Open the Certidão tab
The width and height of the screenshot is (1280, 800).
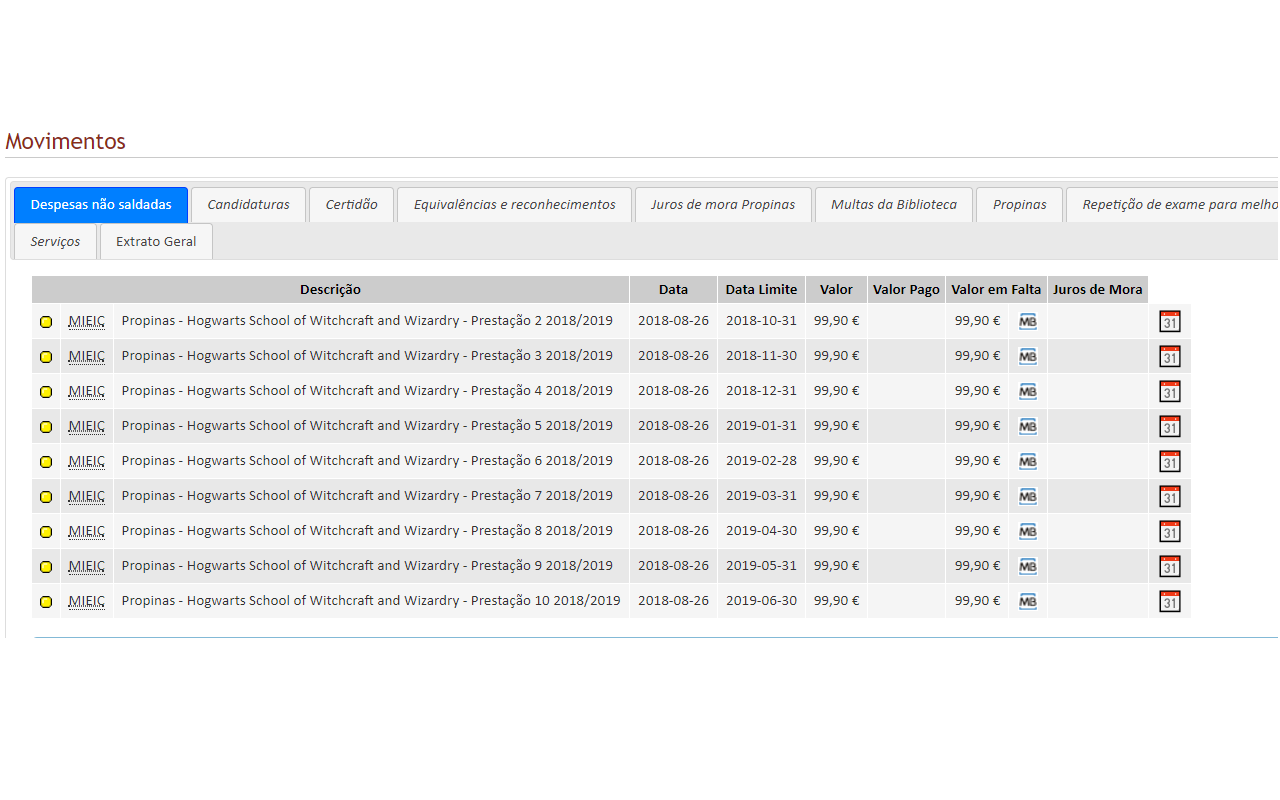click(x=352, y=205)
